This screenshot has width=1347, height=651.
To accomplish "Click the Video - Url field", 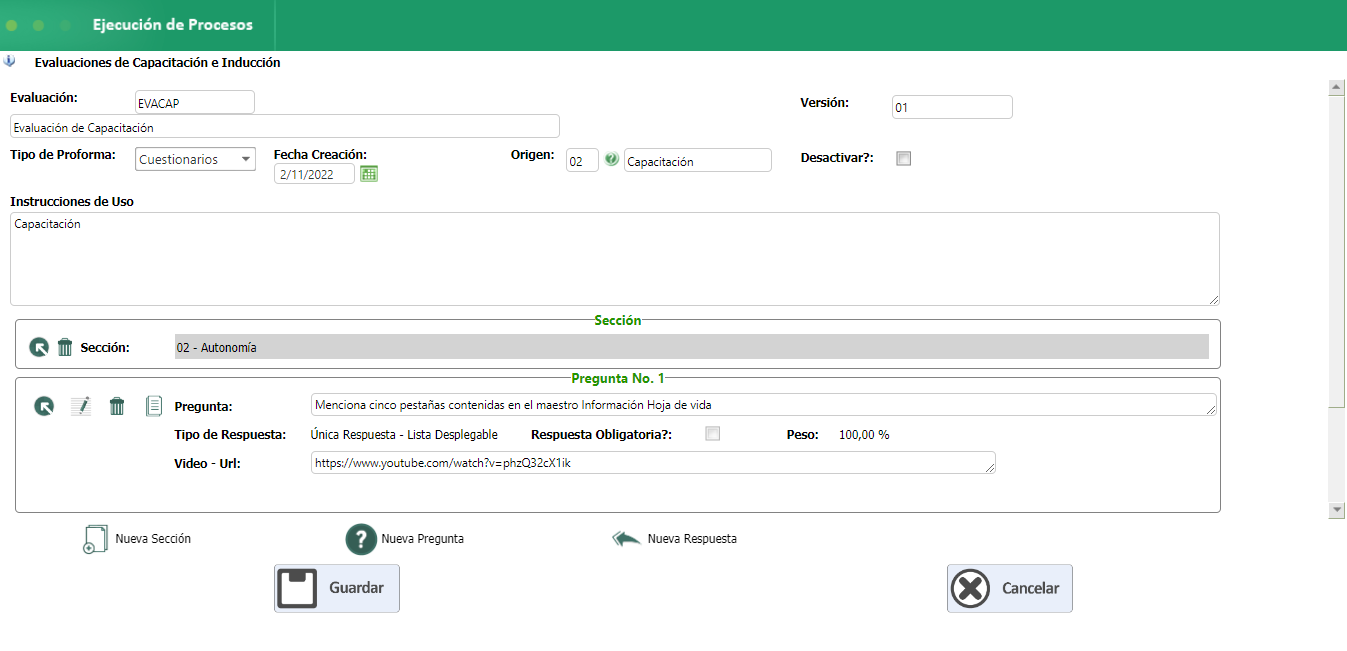I will point(654,462).
